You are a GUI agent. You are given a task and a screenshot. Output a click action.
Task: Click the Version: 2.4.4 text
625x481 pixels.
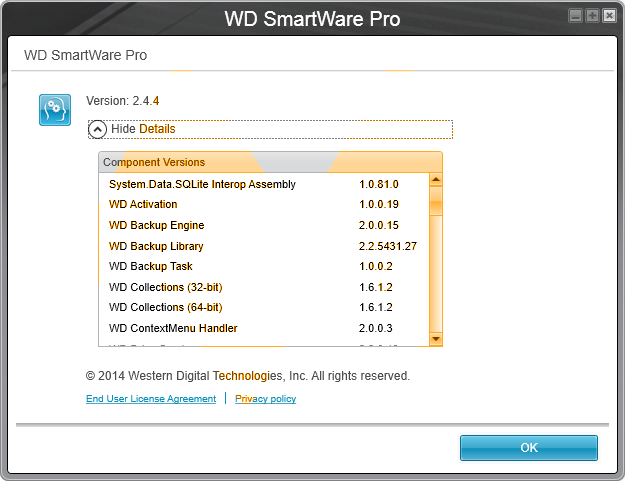[x=123, y=101]
